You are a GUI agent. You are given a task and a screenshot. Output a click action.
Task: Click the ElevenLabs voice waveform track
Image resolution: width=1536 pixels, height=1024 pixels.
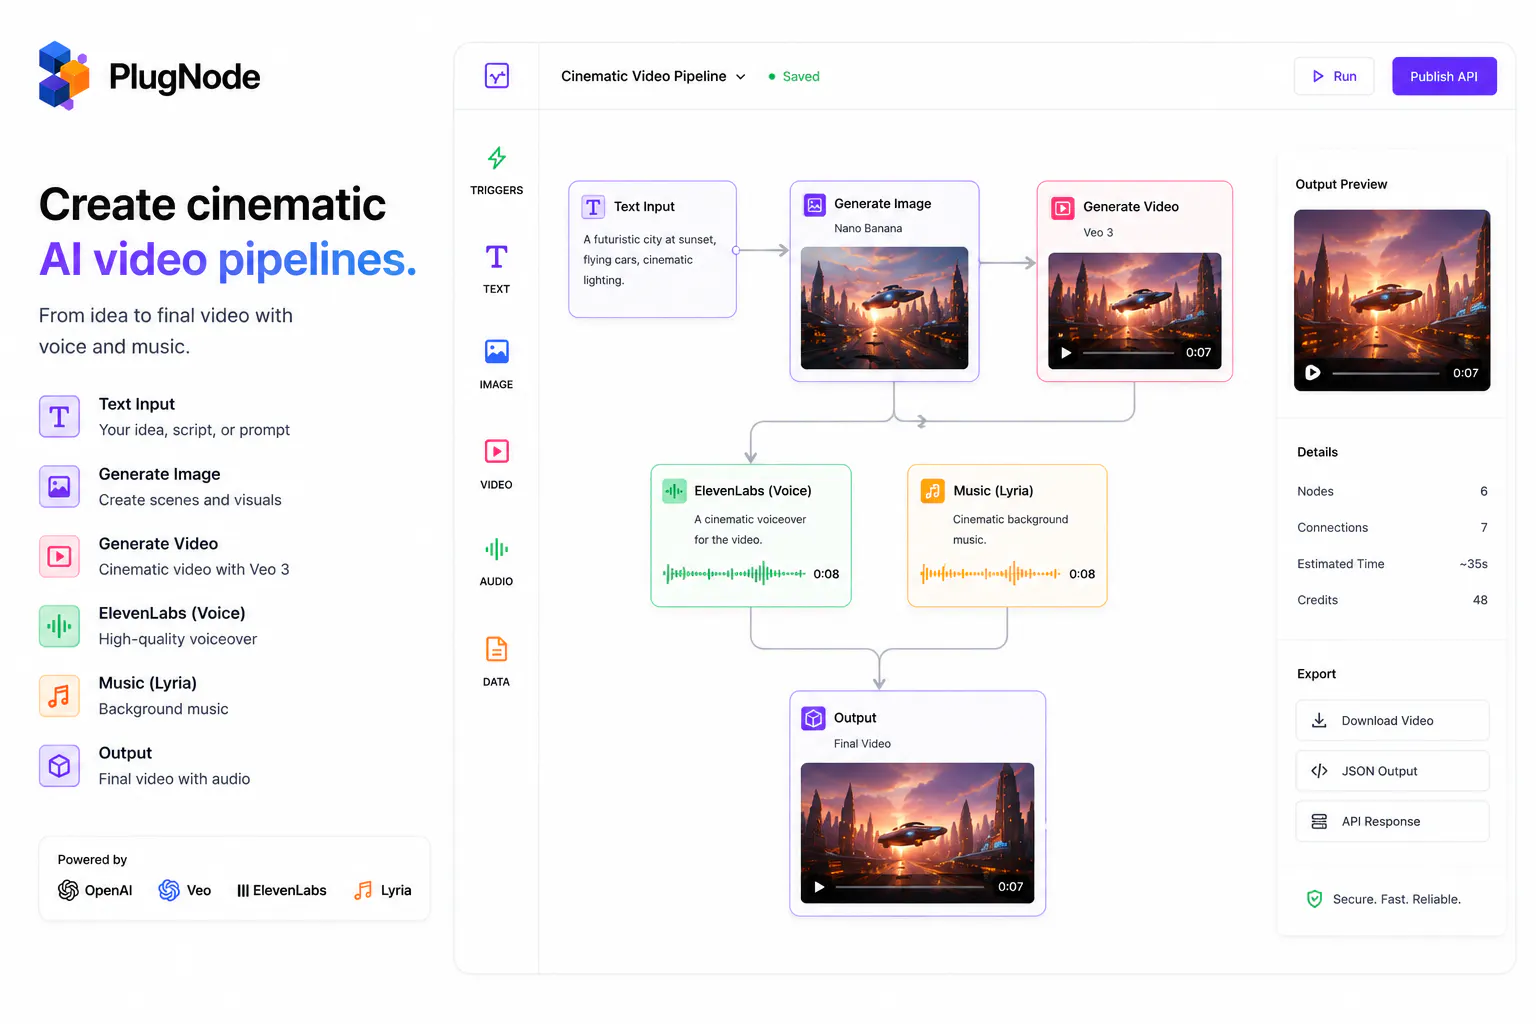point(734,574)
